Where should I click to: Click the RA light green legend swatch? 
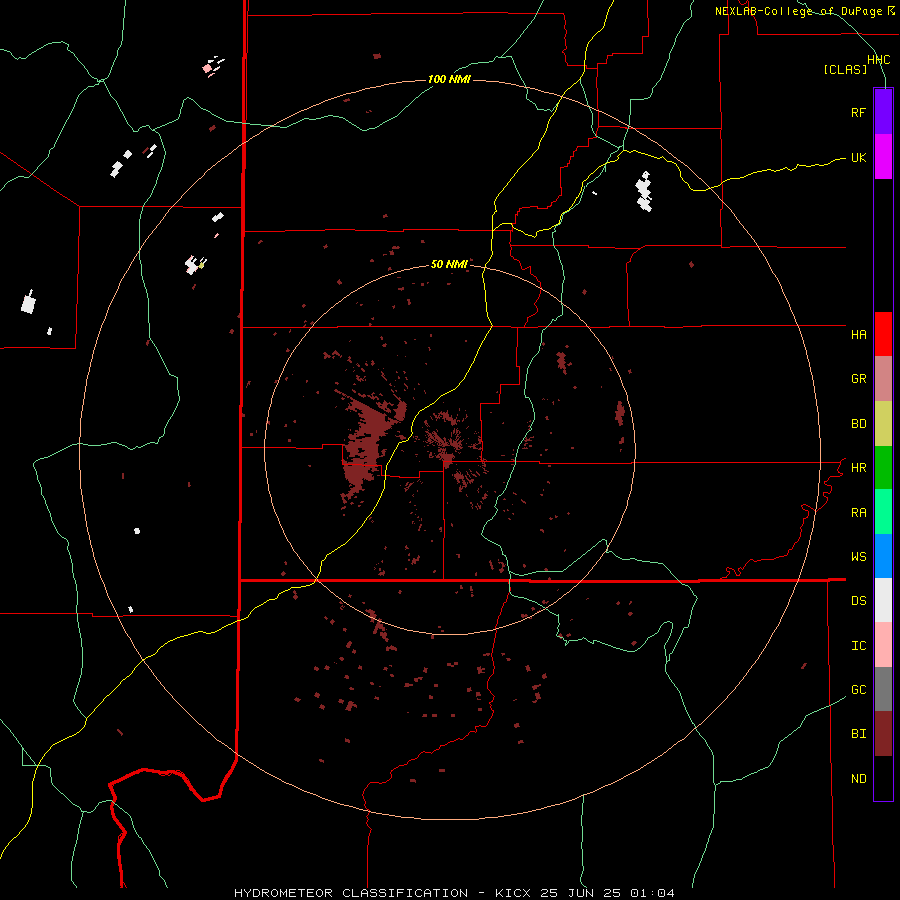tap(883, 512)
